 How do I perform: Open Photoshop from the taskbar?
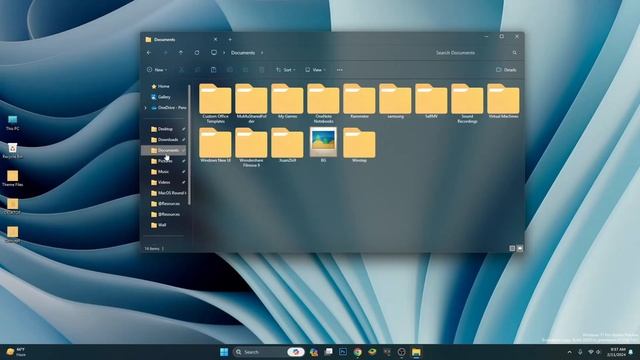pyautogui.click(x=343, y=352)
